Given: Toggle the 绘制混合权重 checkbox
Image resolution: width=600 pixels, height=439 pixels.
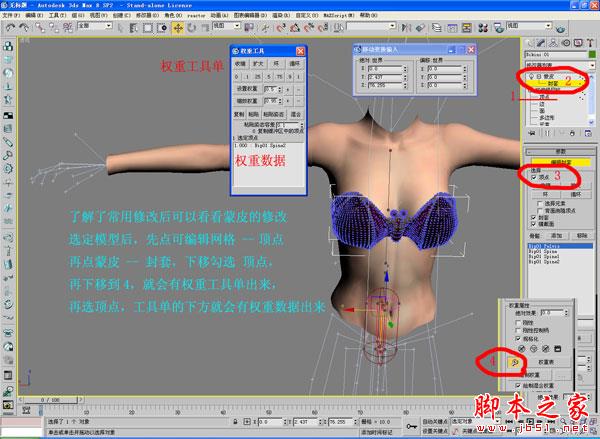Looking at the screenshot, I should (x=518, y=385).
